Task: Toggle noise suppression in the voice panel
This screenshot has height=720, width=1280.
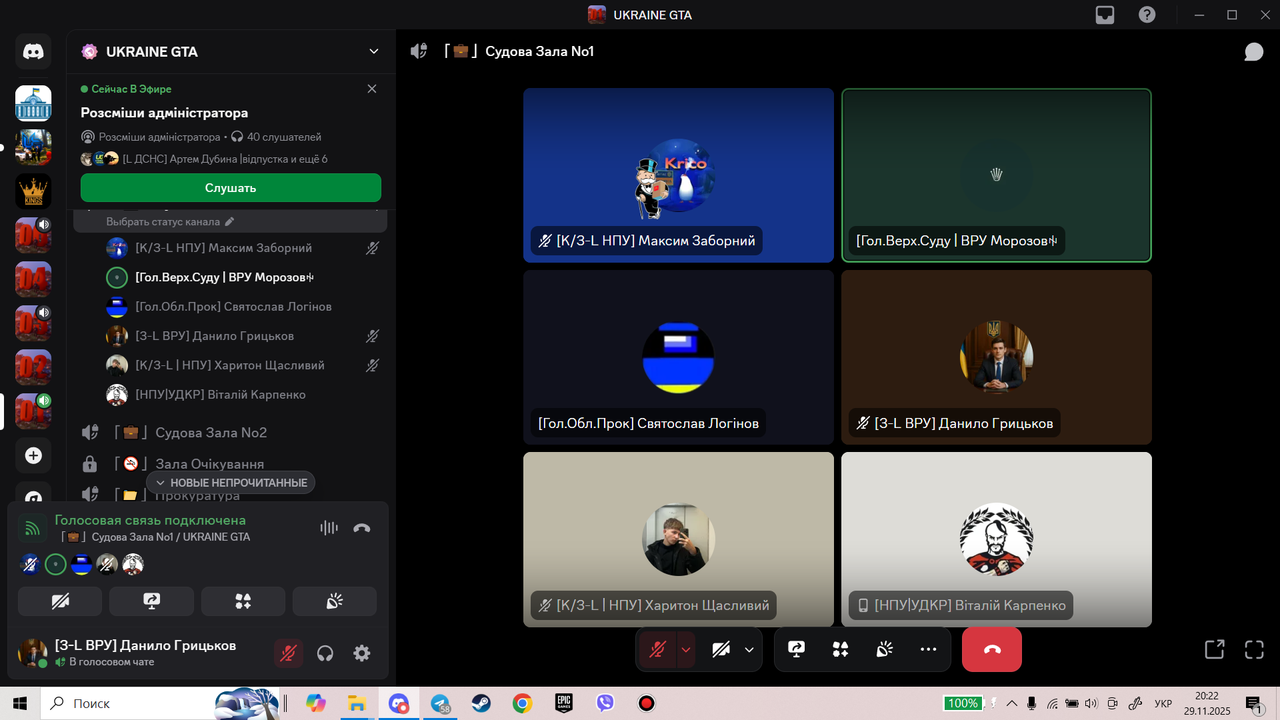Action: point(329,528)
